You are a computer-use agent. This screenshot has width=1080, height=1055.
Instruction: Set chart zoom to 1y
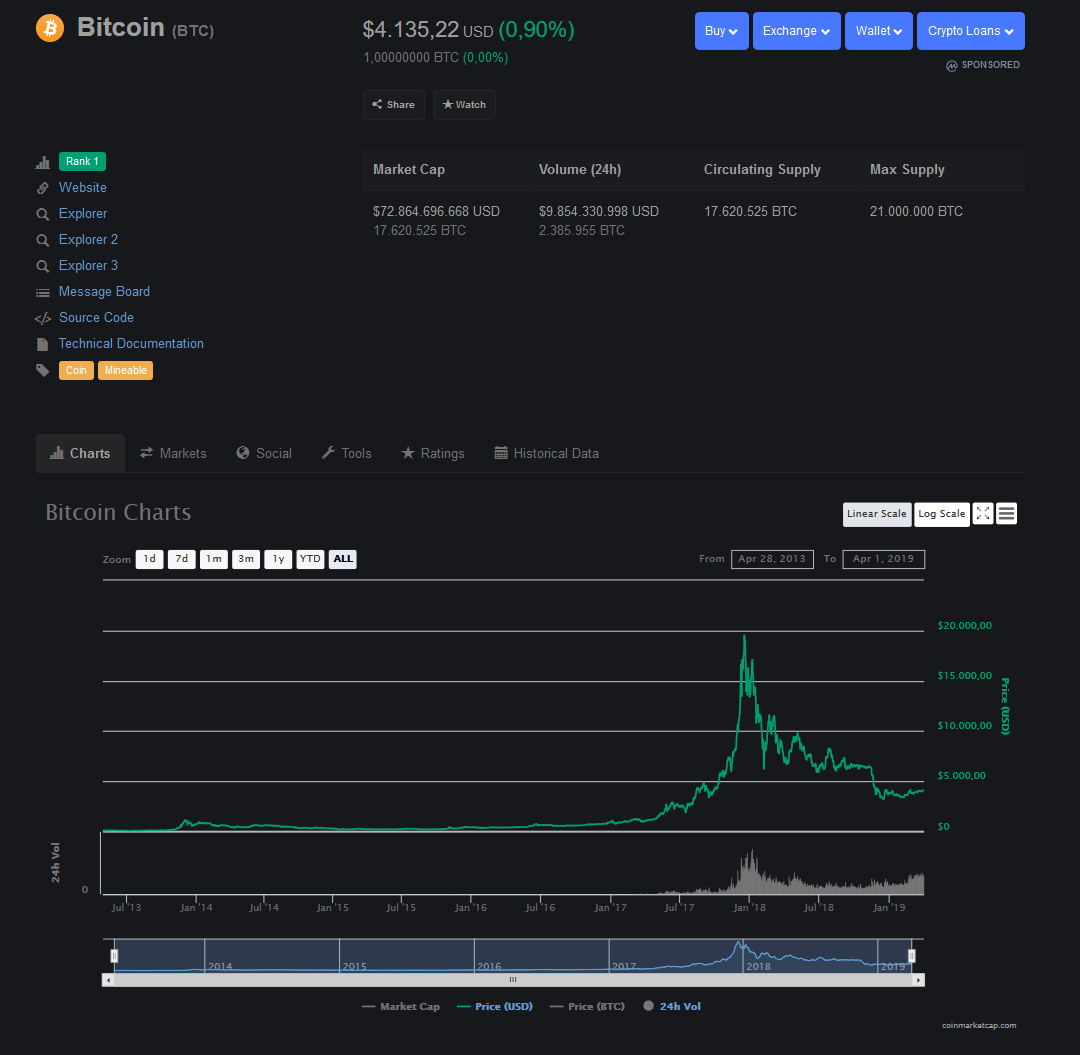tap(278, 559)
